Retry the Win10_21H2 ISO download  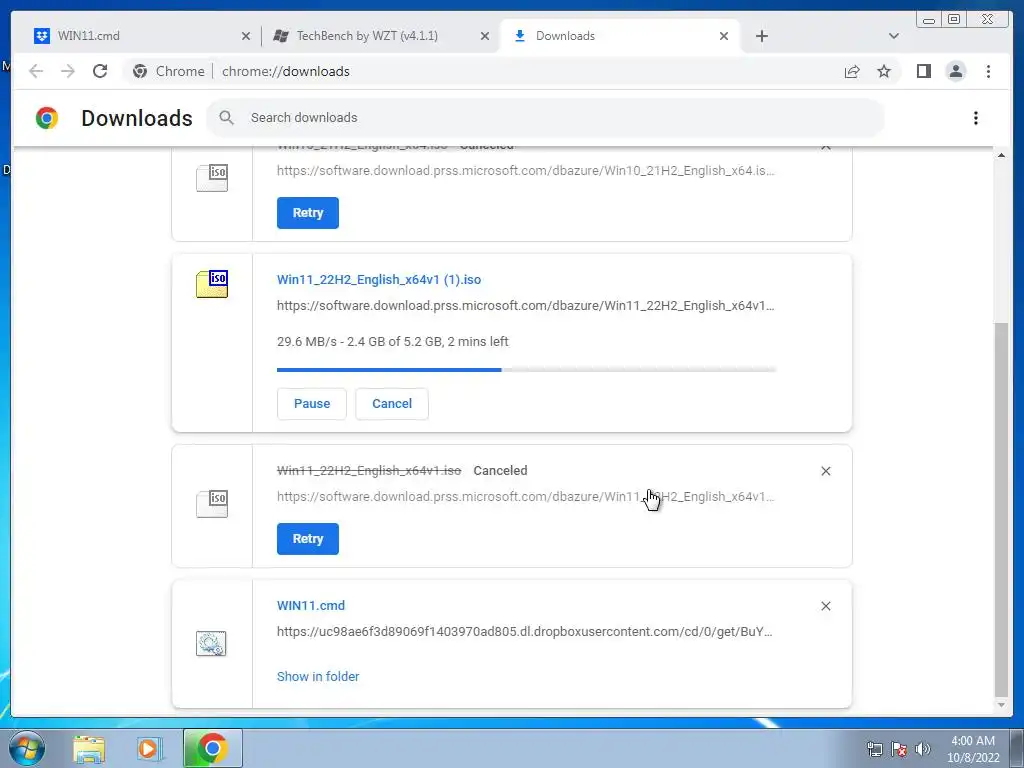coord(308,213)
